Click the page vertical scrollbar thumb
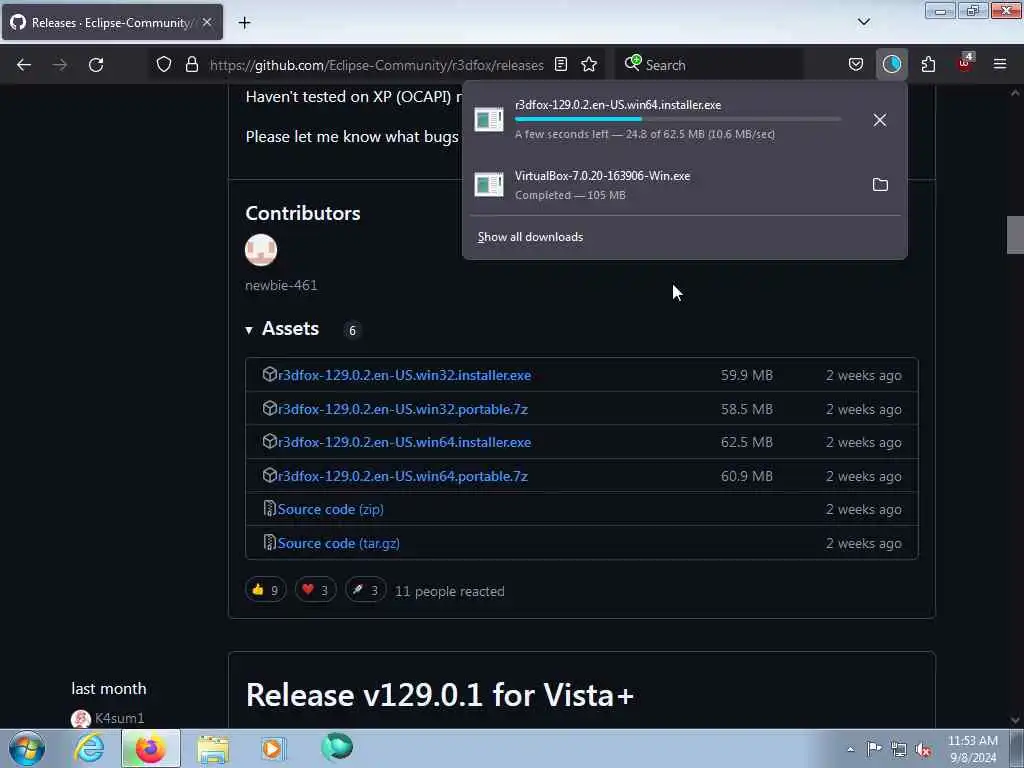 click(x=1015, y=234)
